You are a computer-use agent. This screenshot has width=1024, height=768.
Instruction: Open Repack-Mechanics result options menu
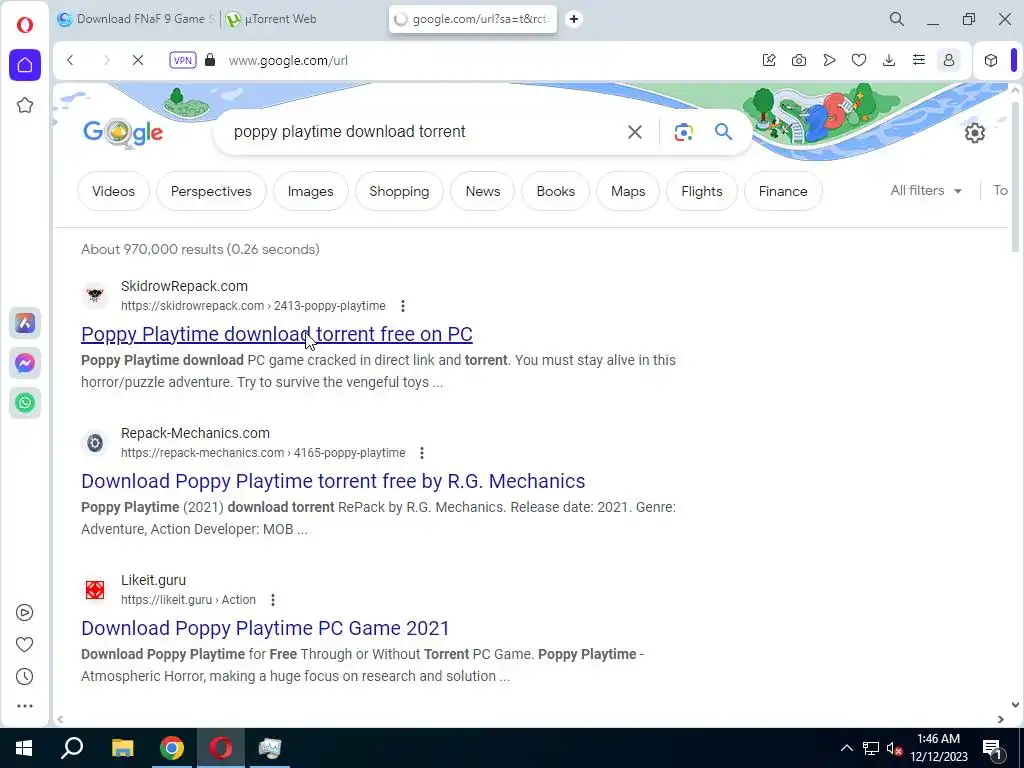(x=422, y=453)
